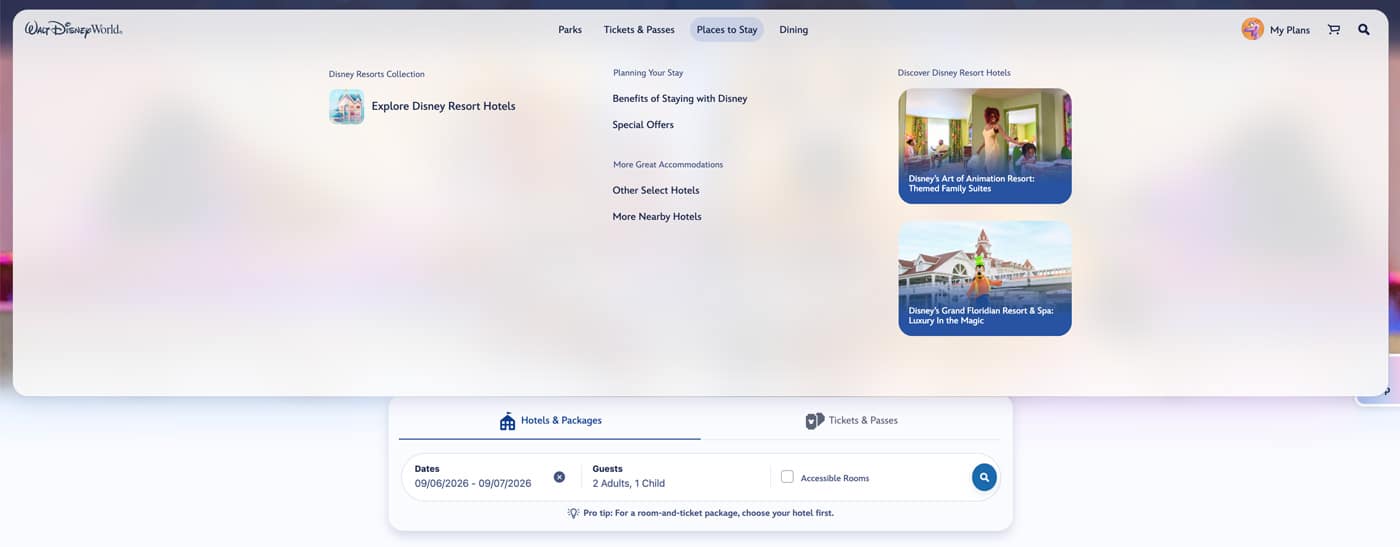Click the More Great Accommodations heading
The height and width of the screenshot is (547, 1400).
click(x=668, y=164)
